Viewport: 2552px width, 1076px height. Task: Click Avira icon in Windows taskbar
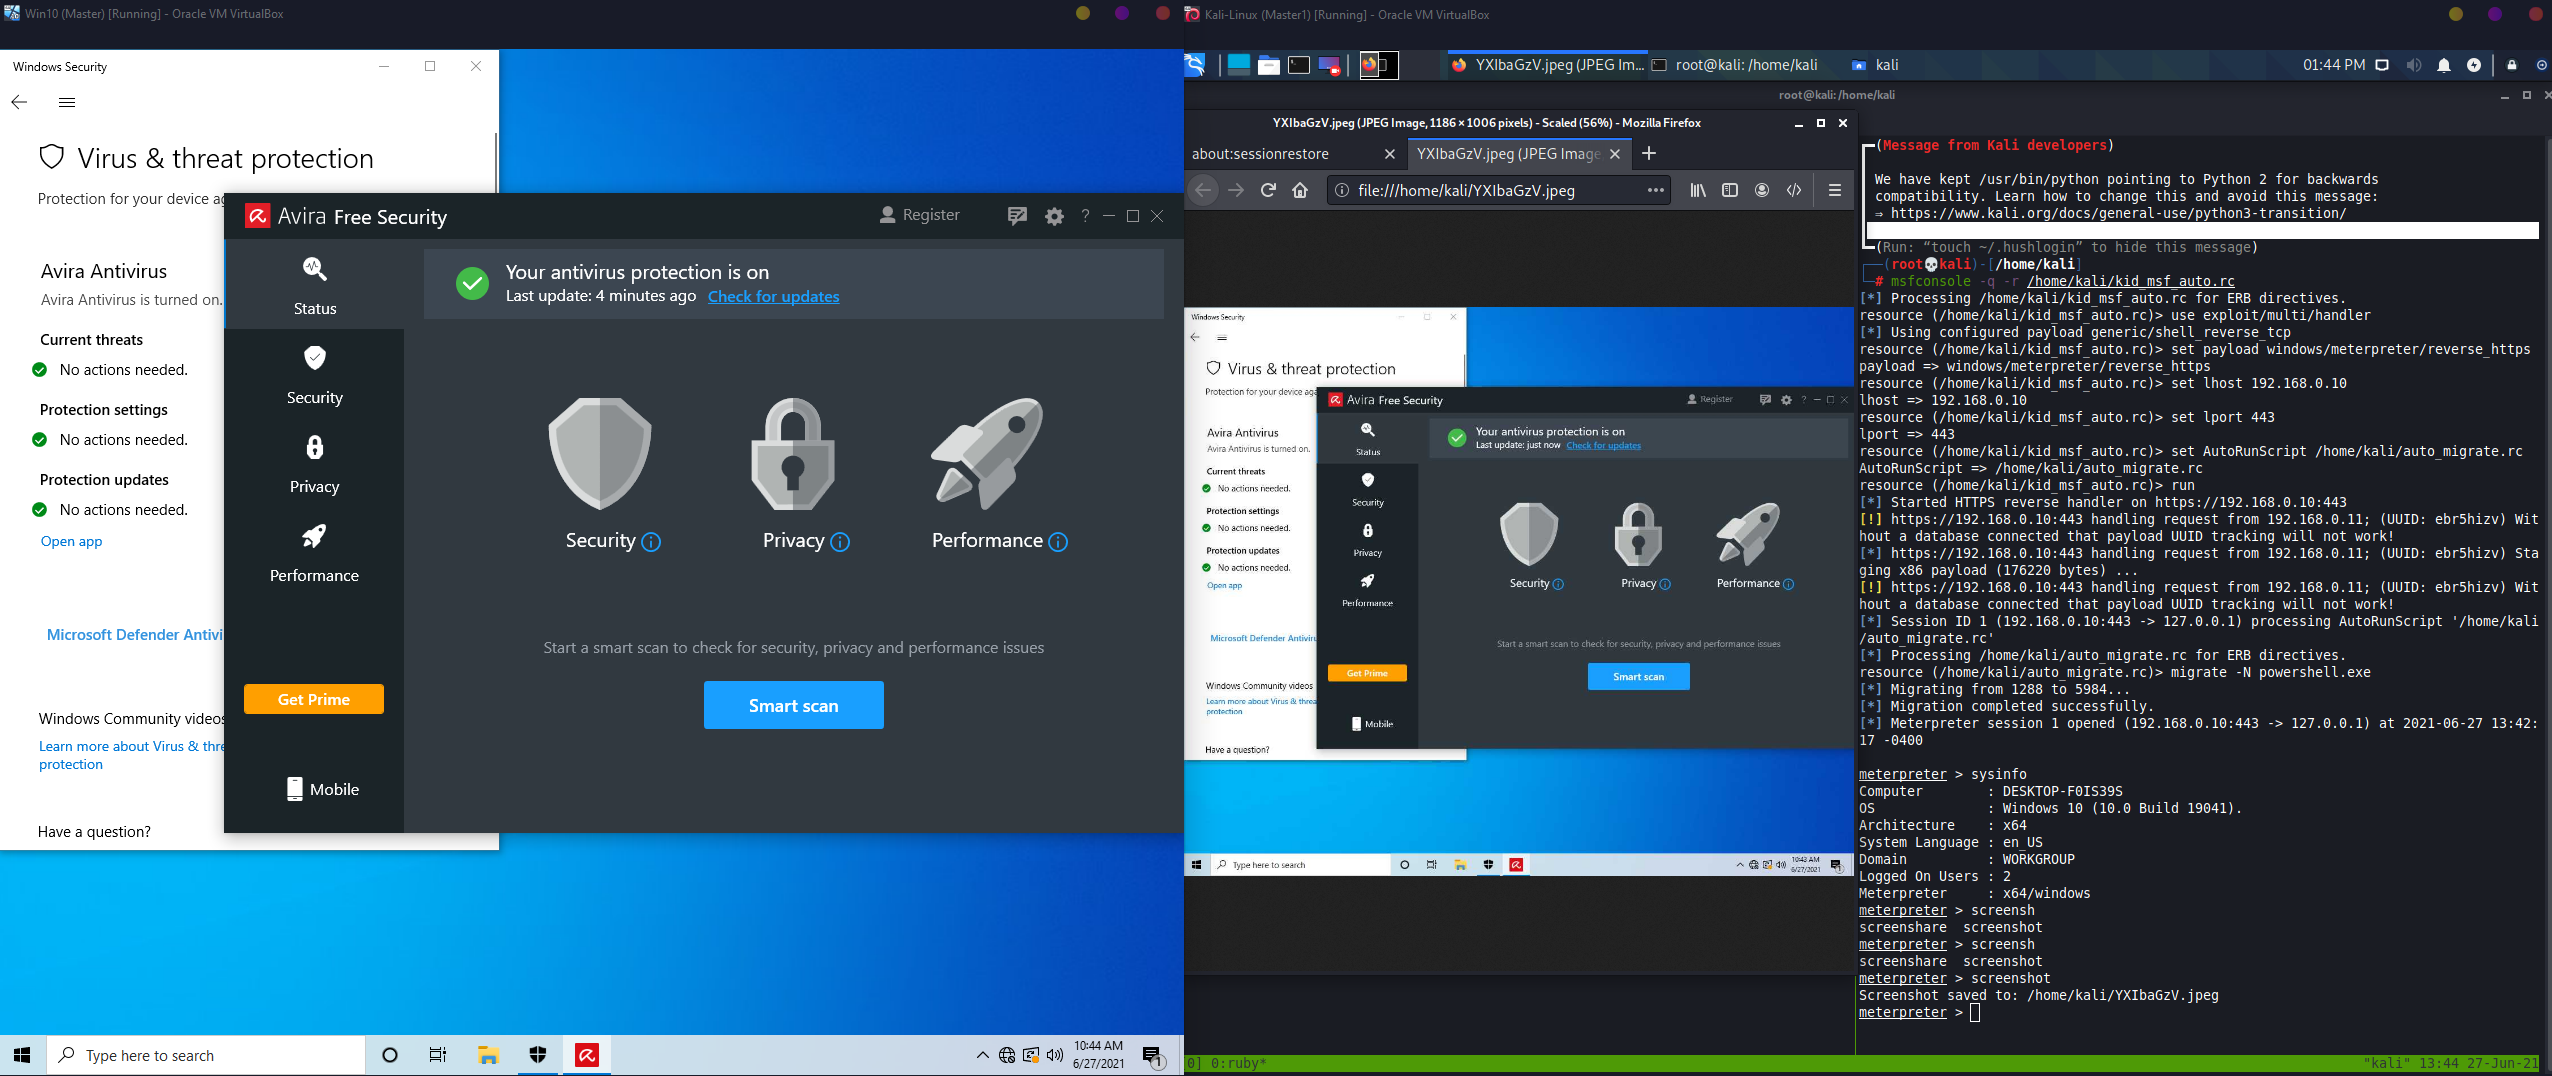587,1055
